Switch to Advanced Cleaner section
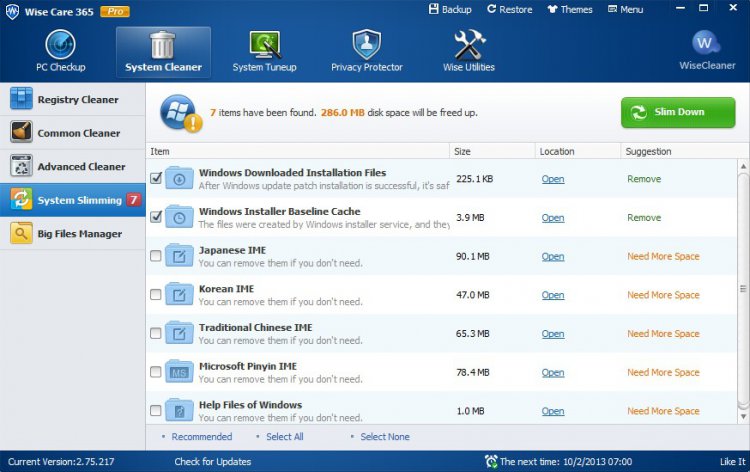 click(x=73, y=166)
